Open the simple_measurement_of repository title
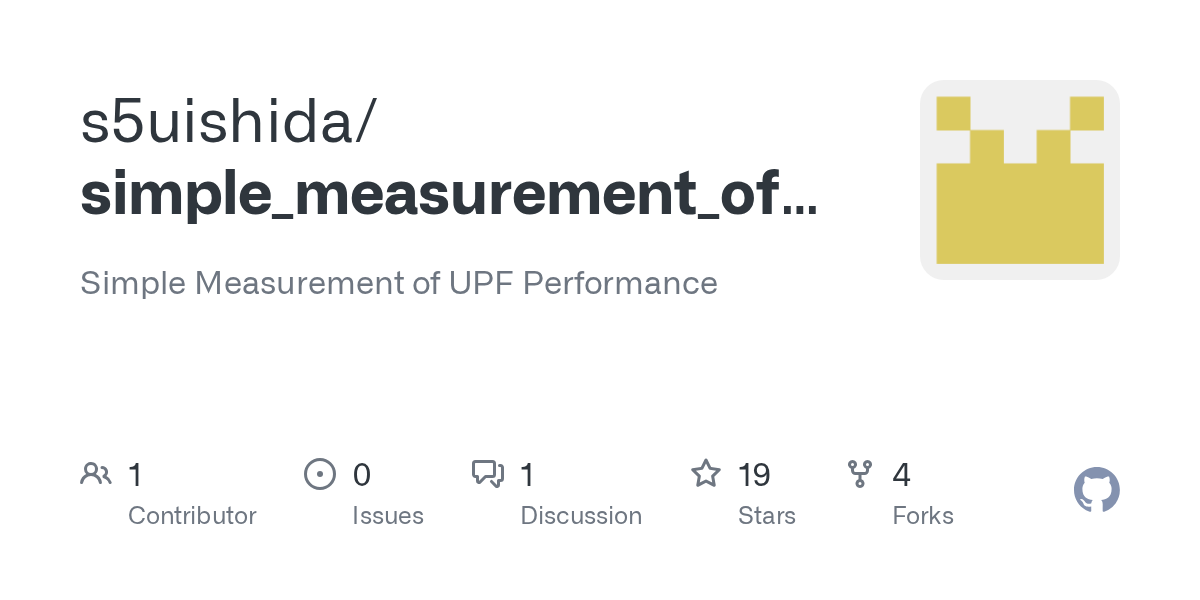 coord(448,194)
